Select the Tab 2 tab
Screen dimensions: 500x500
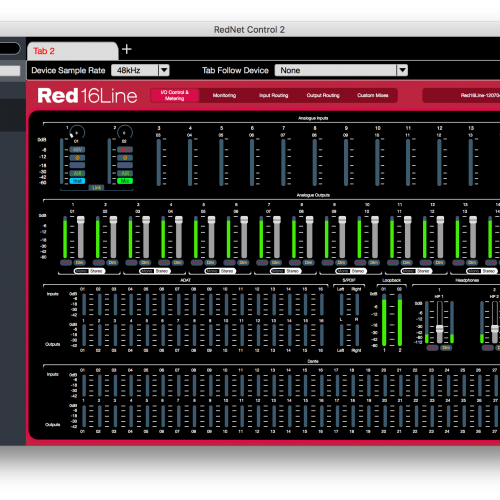[x=72, y=51]
